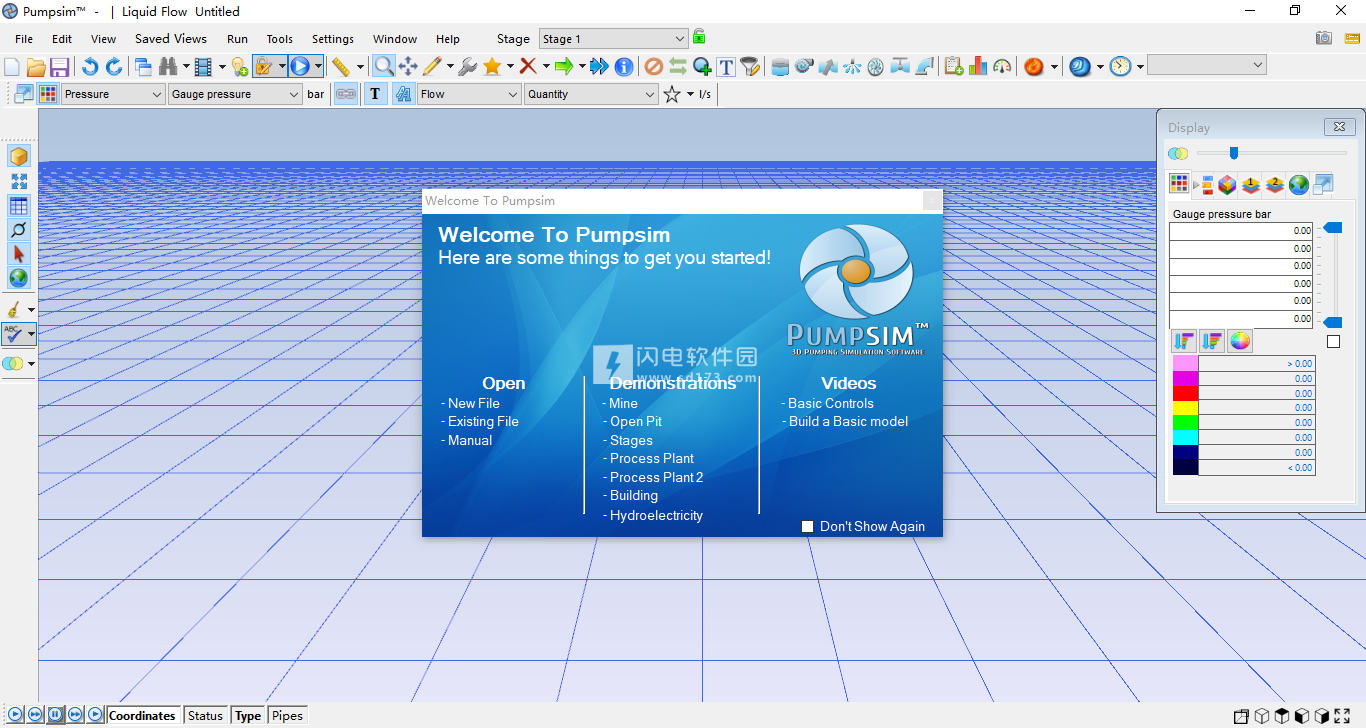Open the Saved Views menu

pos(171,39)
